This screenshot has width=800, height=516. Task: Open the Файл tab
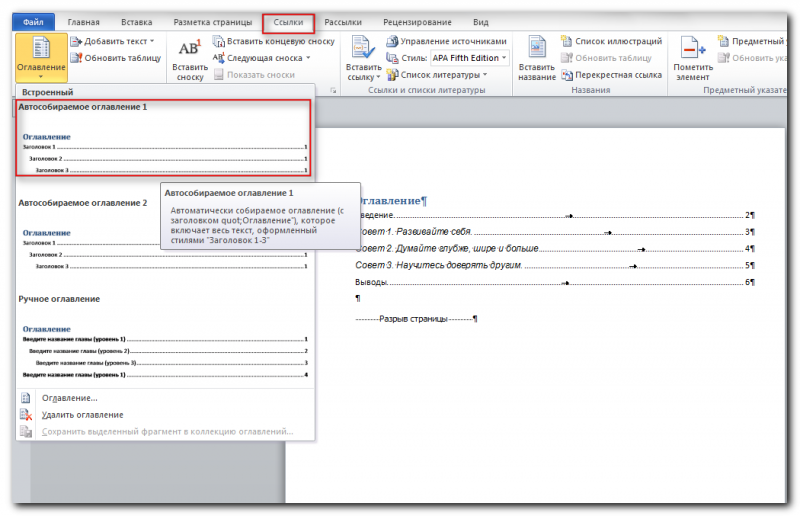[33, 22]
